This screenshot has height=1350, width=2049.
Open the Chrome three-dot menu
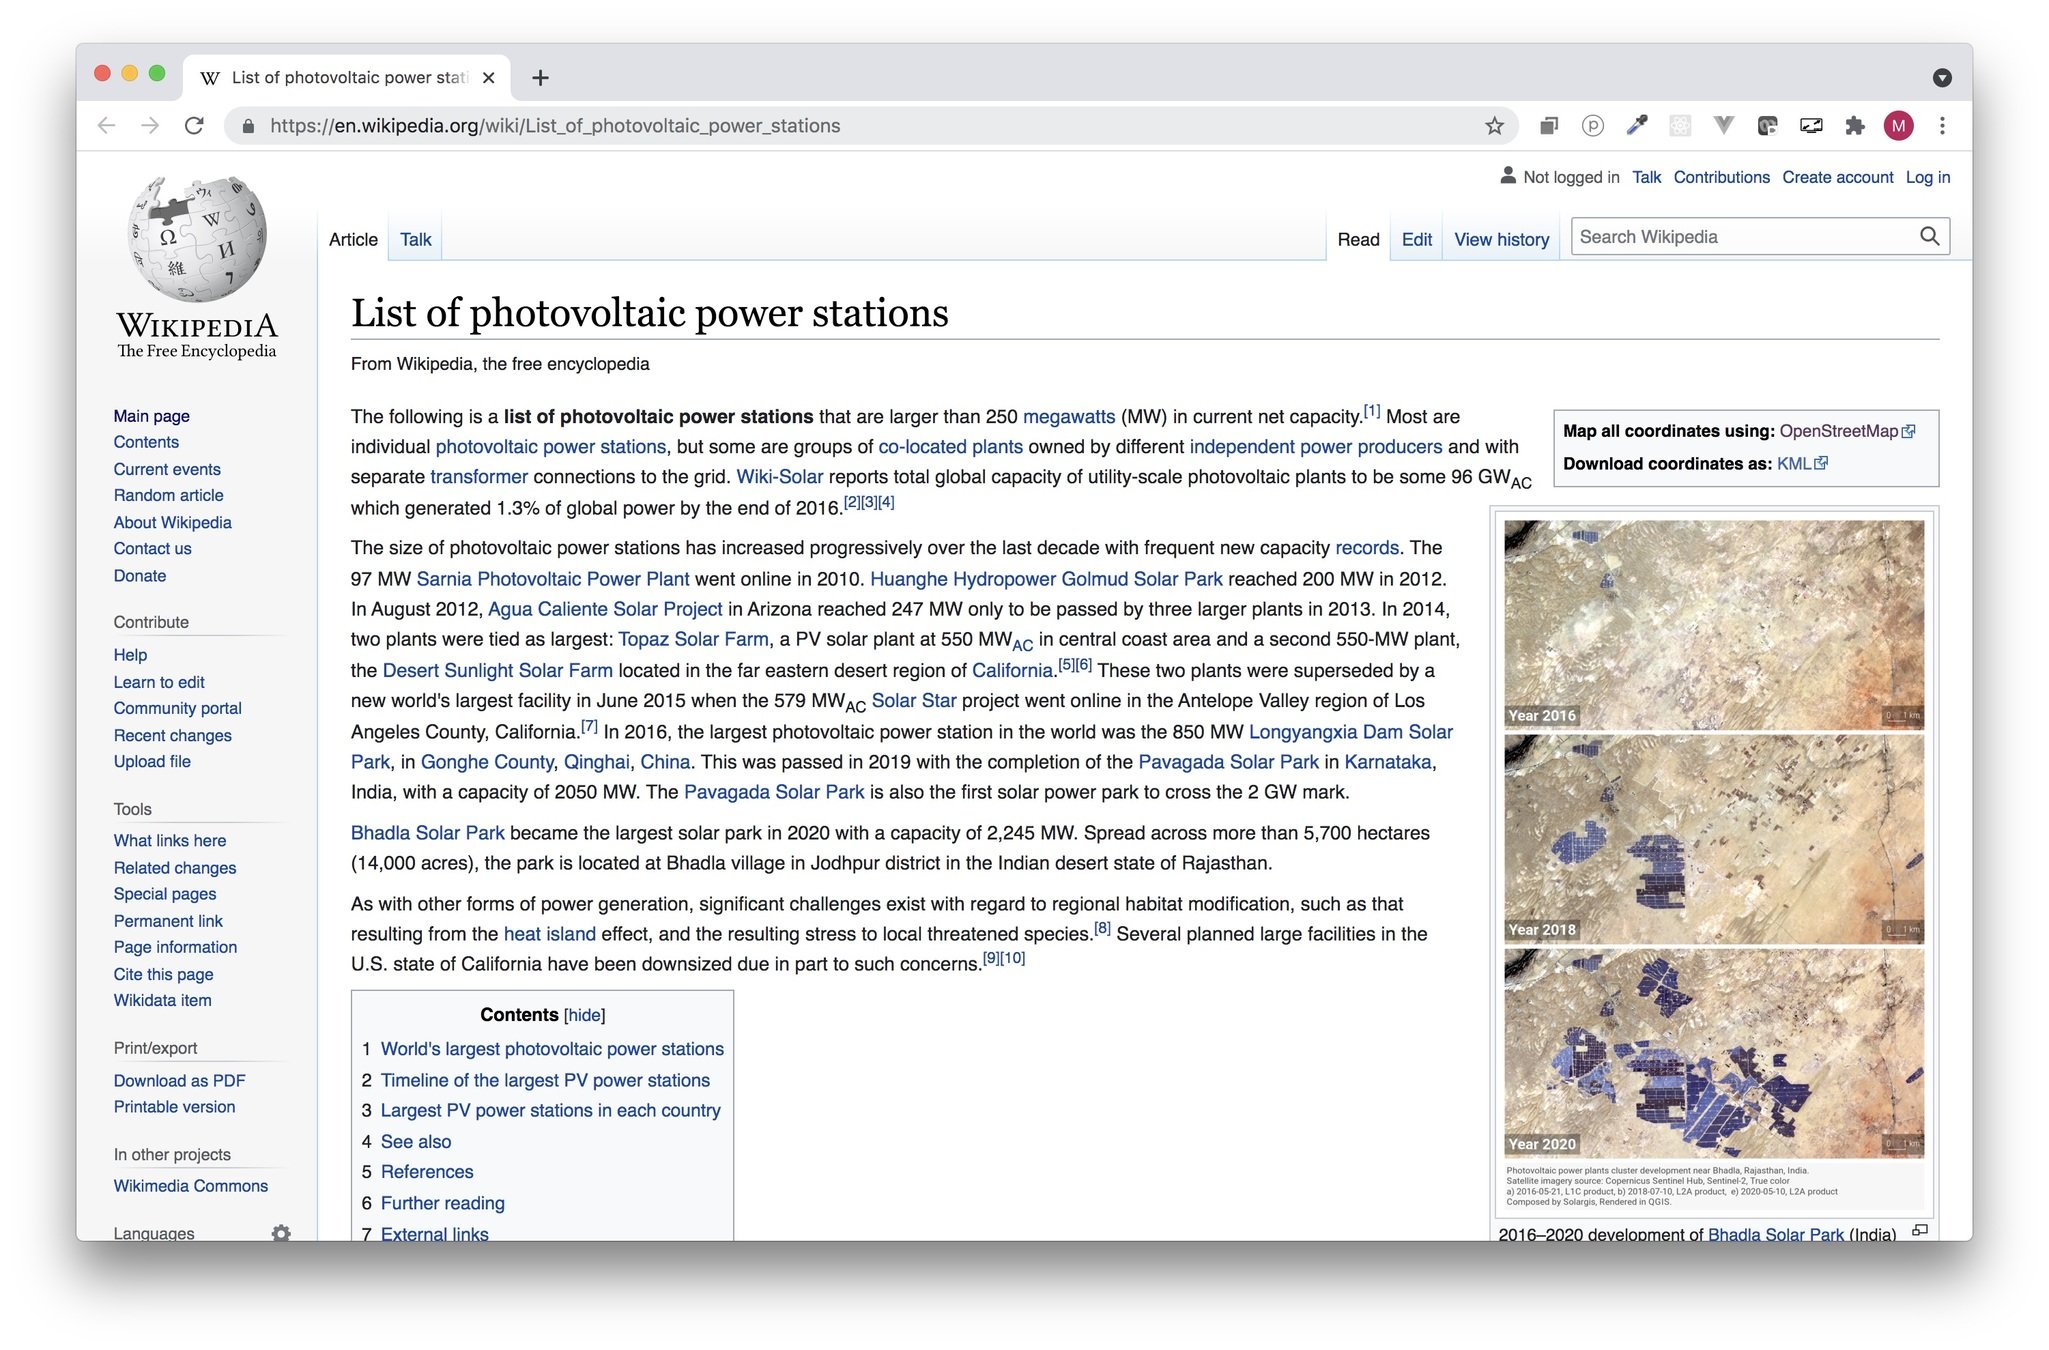coord(1942,126)
